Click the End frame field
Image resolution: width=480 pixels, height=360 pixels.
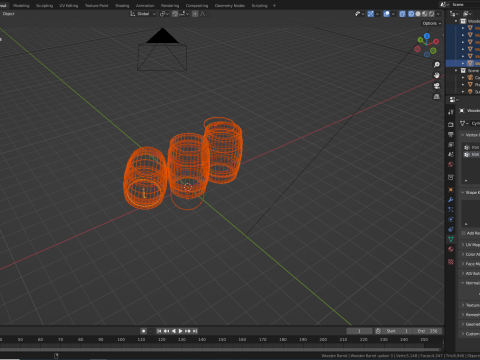click(x=428, y=331)
